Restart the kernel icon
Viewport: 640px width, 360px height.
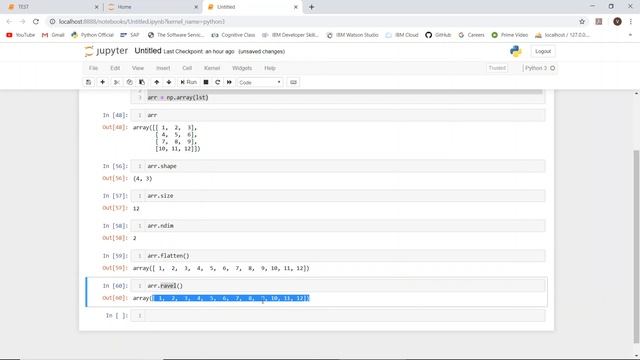point(218,82)
